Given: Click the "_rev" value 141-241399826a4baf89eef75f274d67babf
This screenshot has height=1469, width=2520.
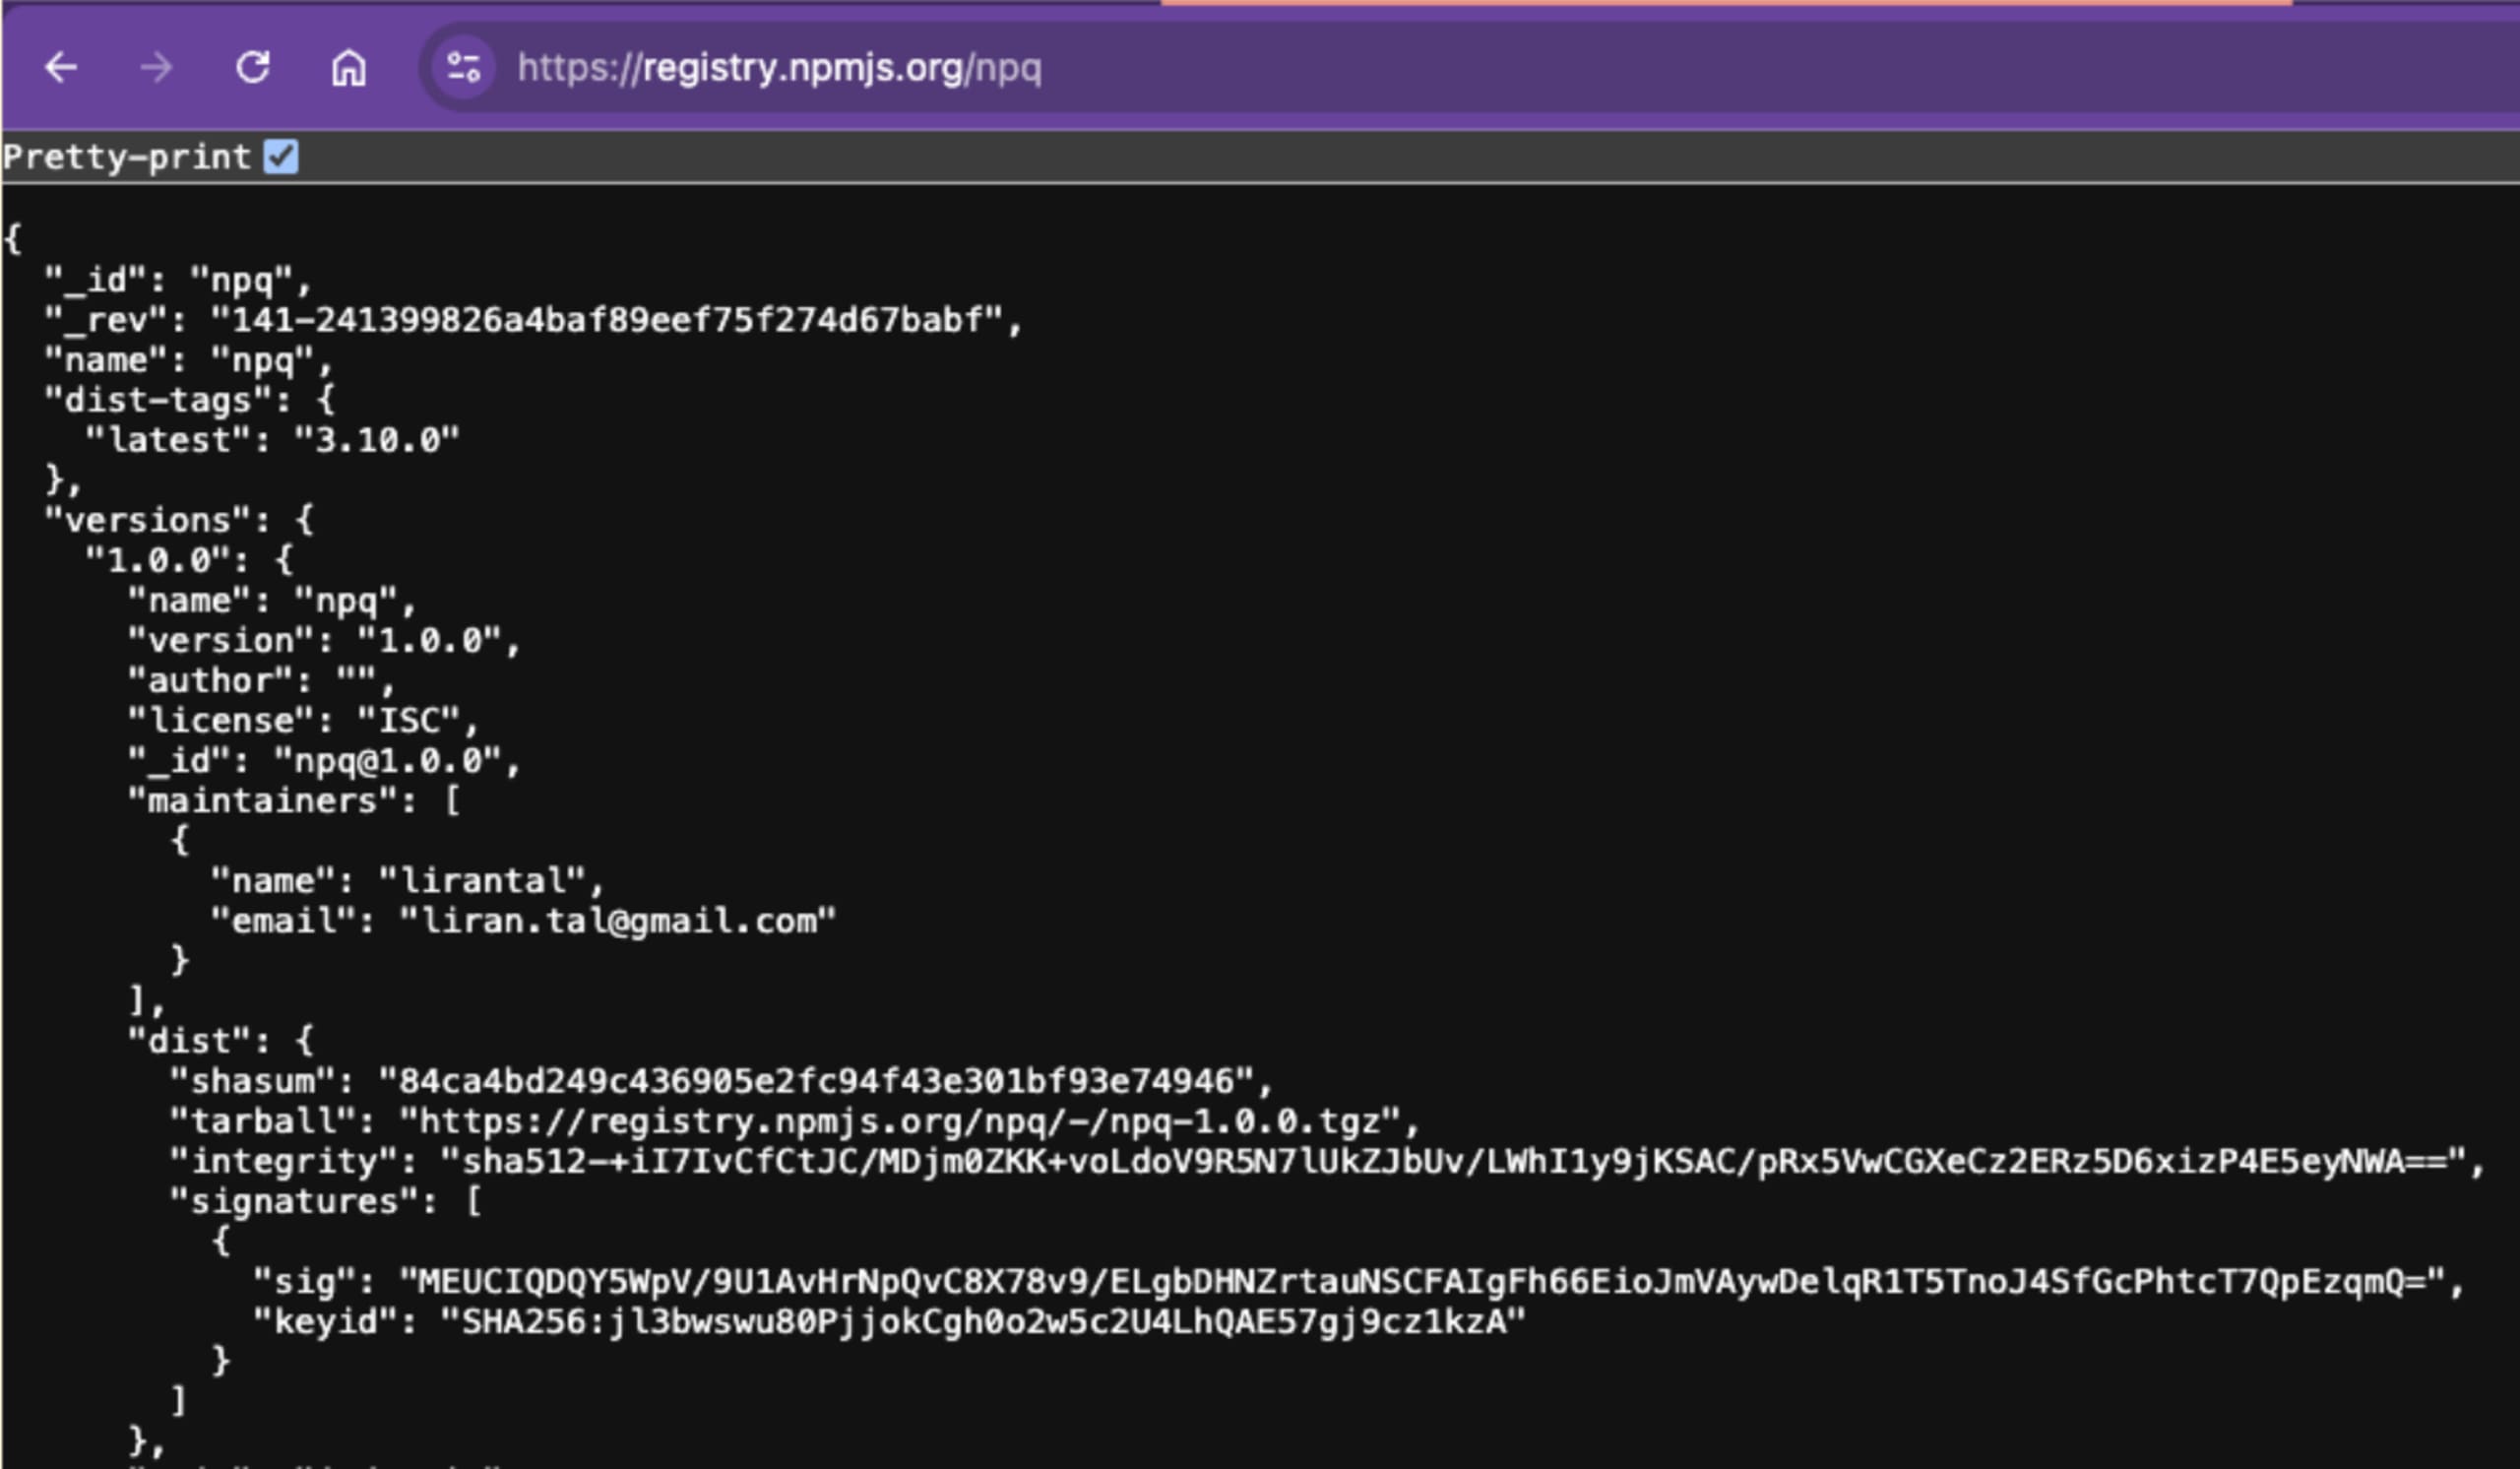Looking at the screenshot, I should pos(606,320).
